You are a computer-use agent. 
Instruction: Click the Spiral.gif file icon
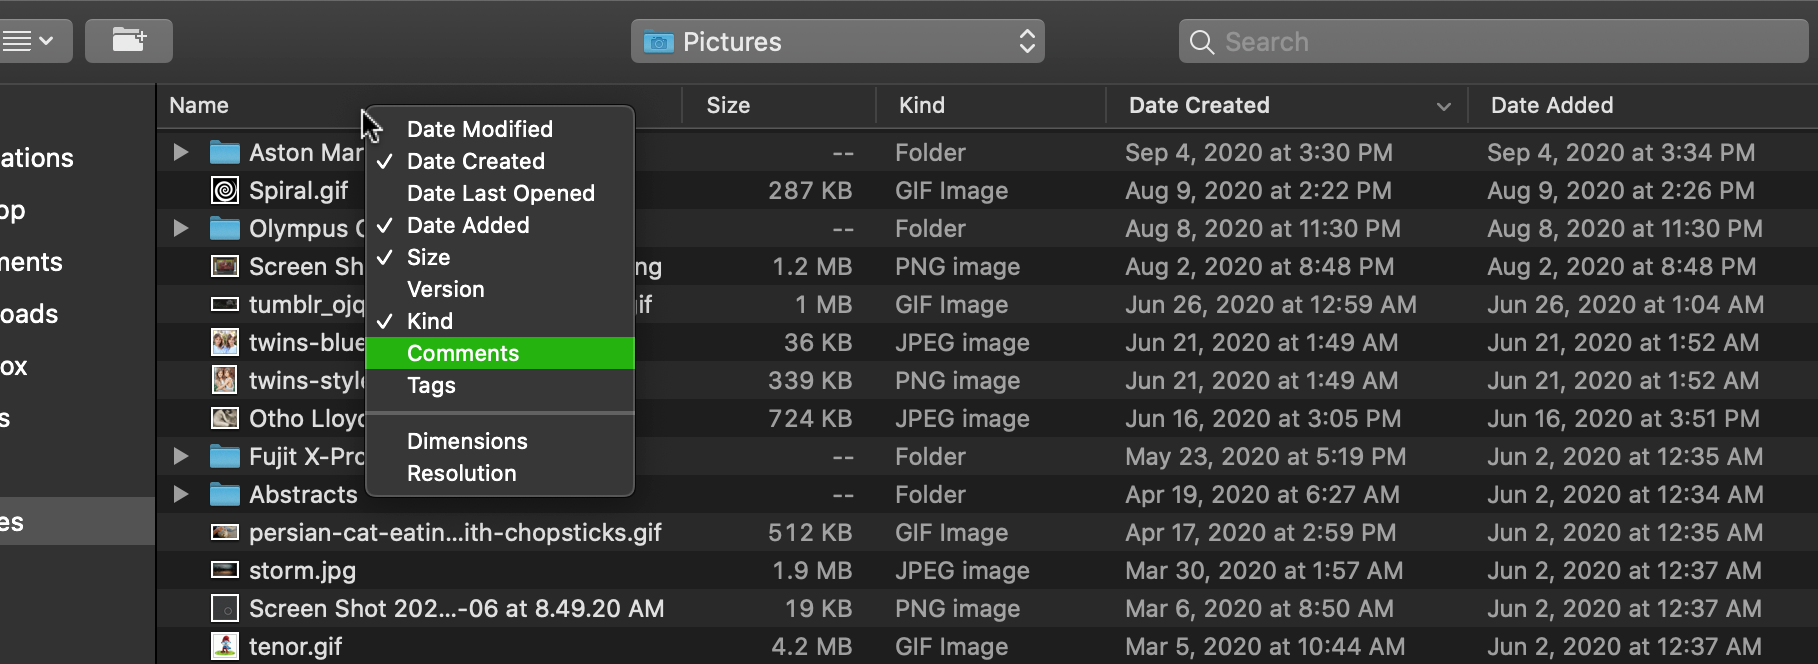225,190
